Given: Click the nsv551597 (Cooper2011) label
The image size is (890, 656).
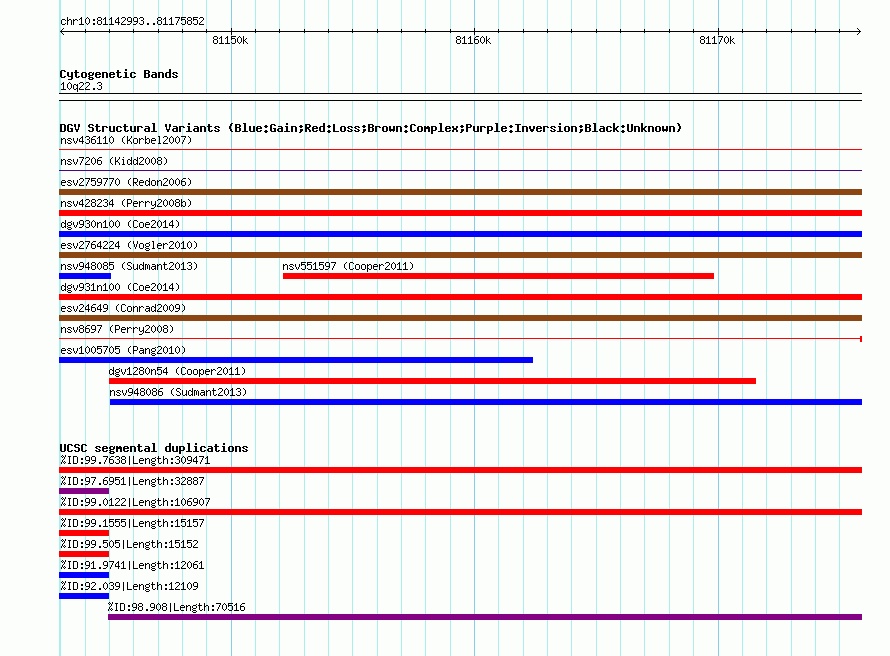Looking at the screenshot, I should (348, 266).
